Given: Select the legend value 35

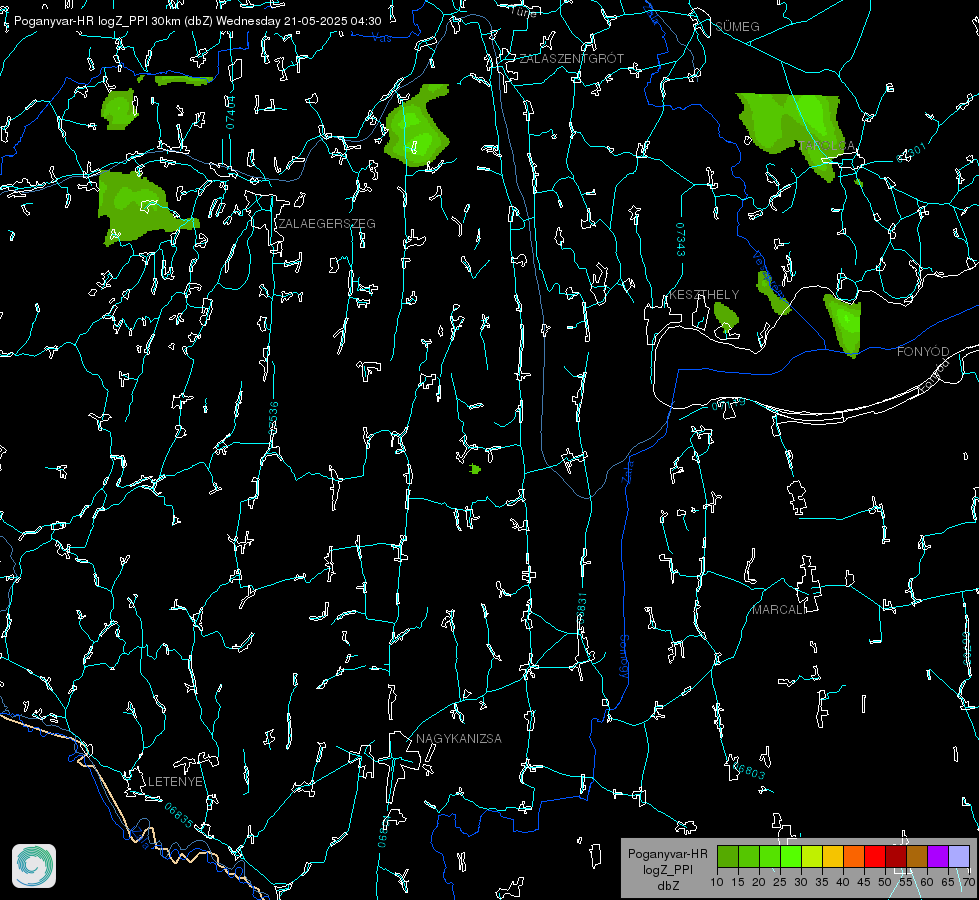Looking at the screenshot, I should click(x=822, y=883).
